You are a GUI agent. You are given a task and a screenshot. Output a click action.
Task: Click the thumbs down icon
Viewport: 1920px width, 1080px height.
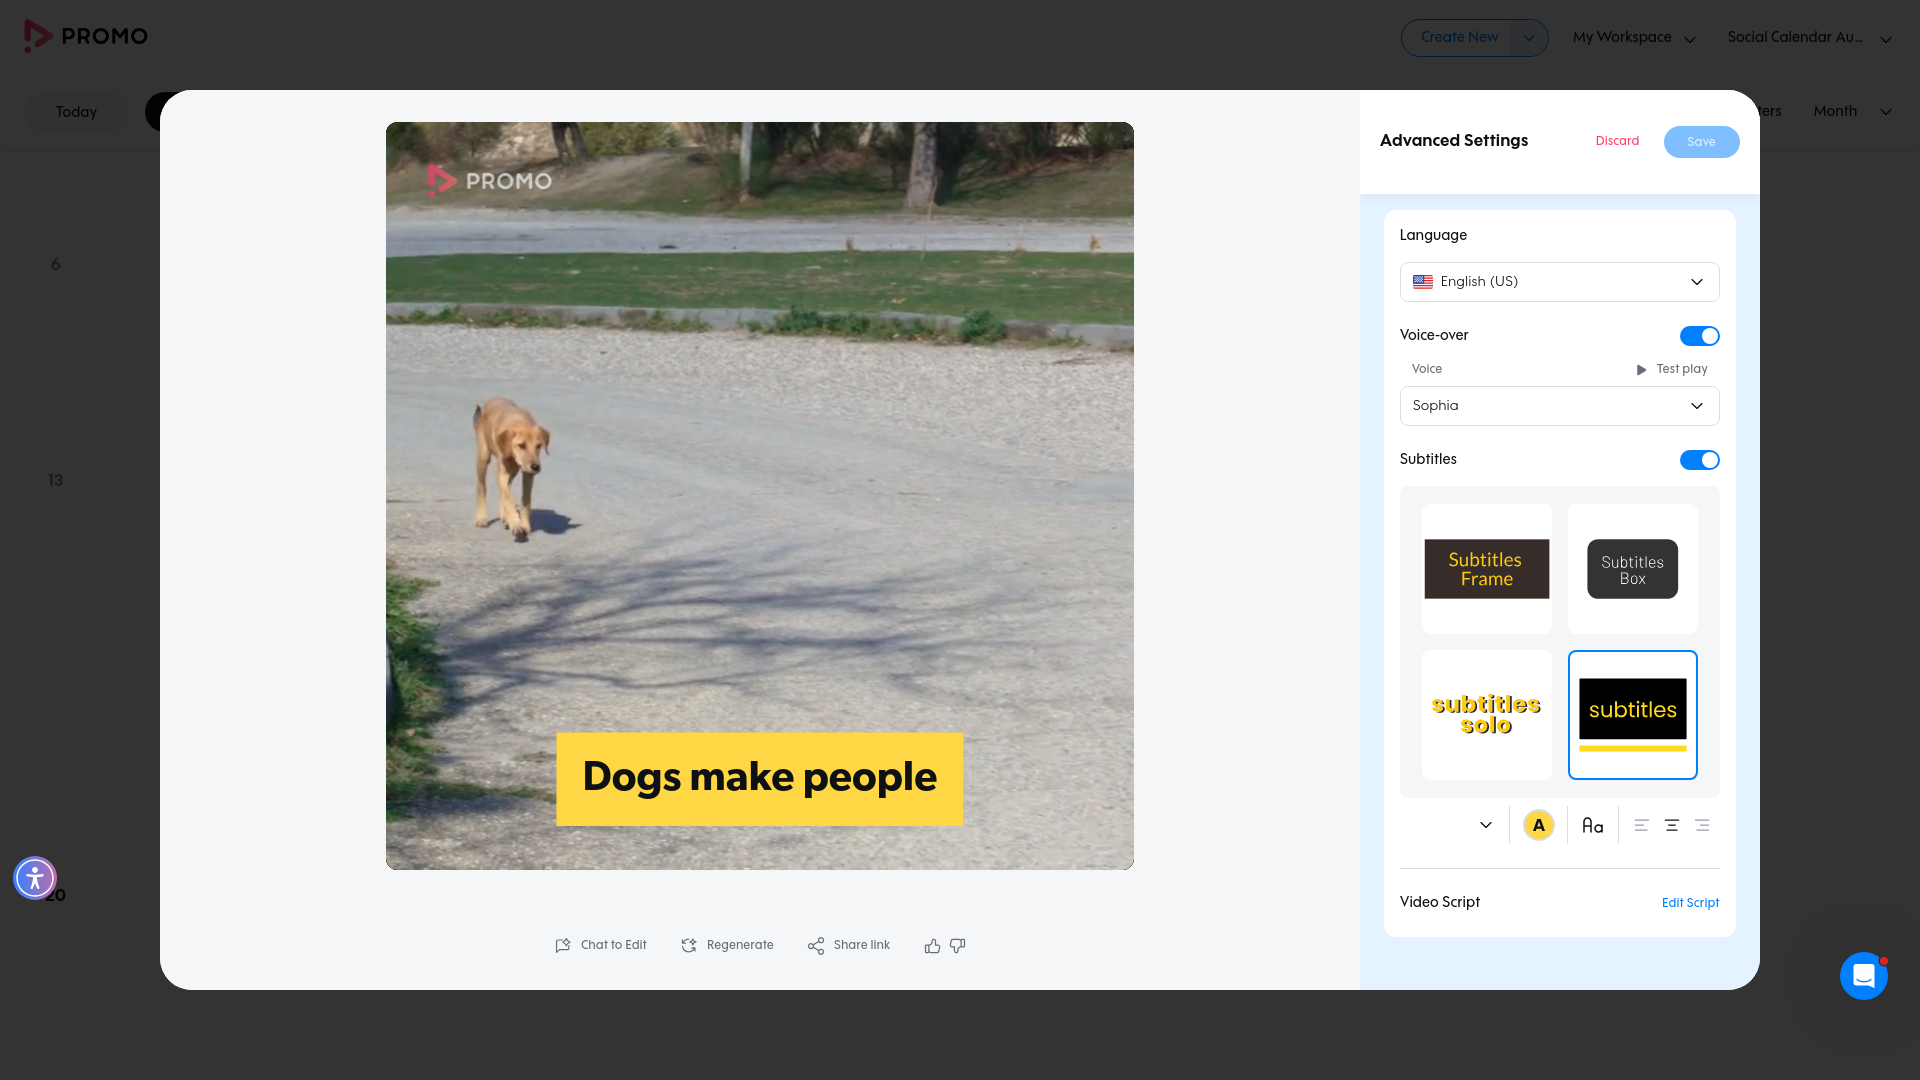tap(957, 946)
